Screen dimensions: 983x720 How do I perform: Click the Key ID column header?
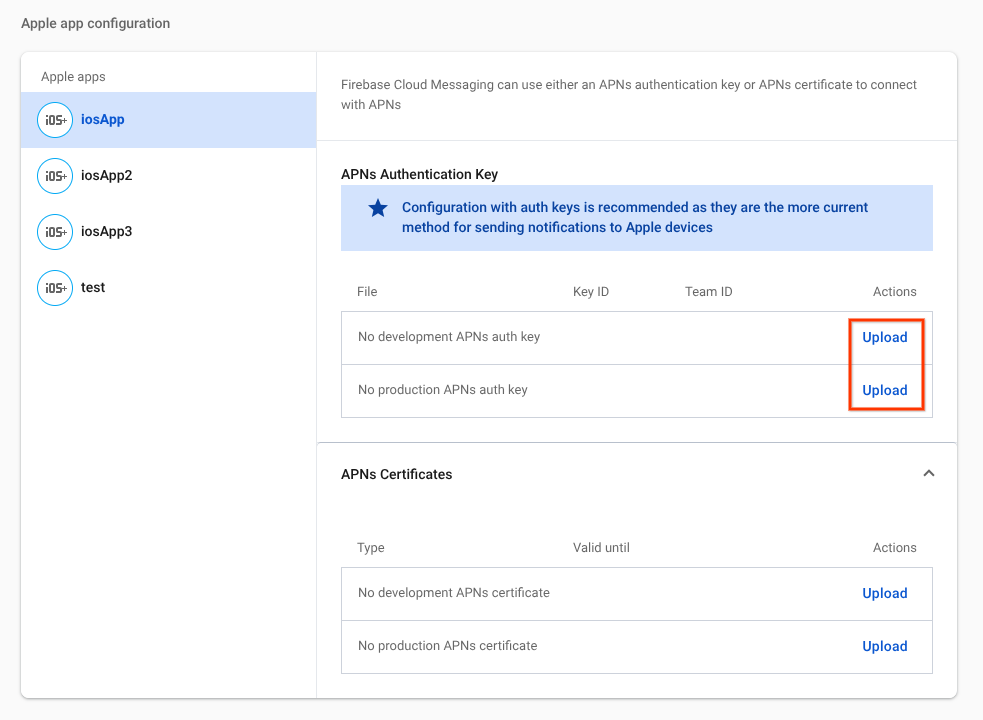pyautogui.click(x=590, y=292)
